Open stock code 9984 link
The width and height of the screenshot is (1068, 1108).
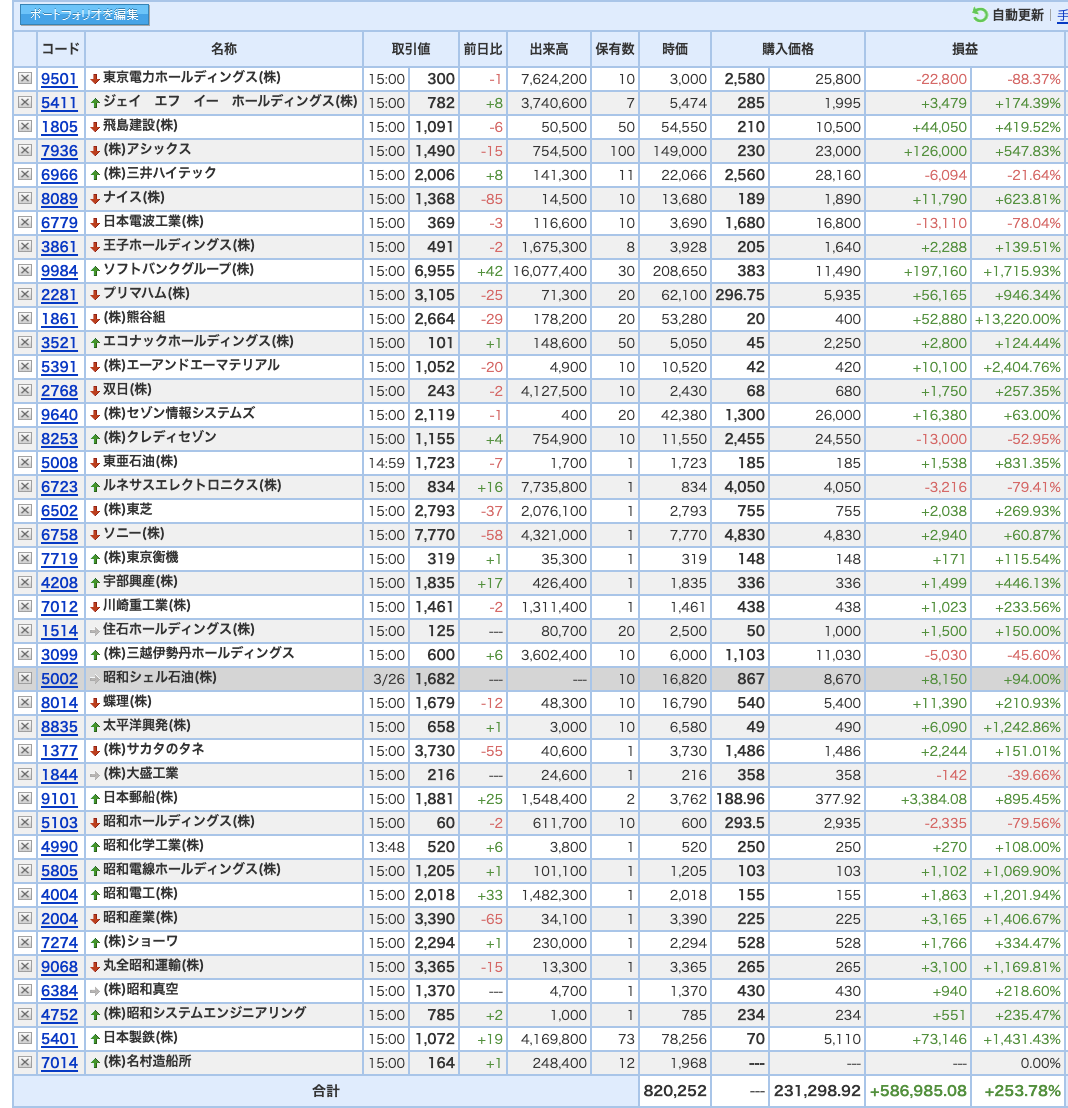click(x=59, y=271)
